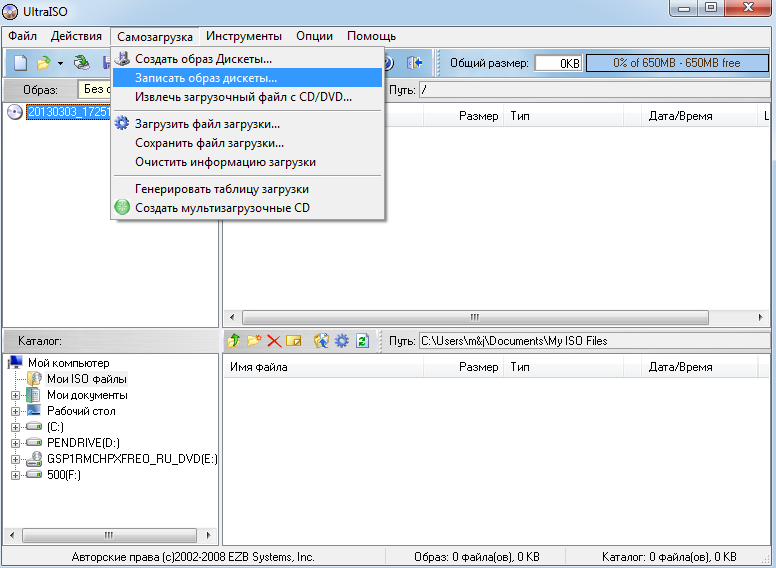Click the UltraISO application logo in title bar

pos(10,11)
